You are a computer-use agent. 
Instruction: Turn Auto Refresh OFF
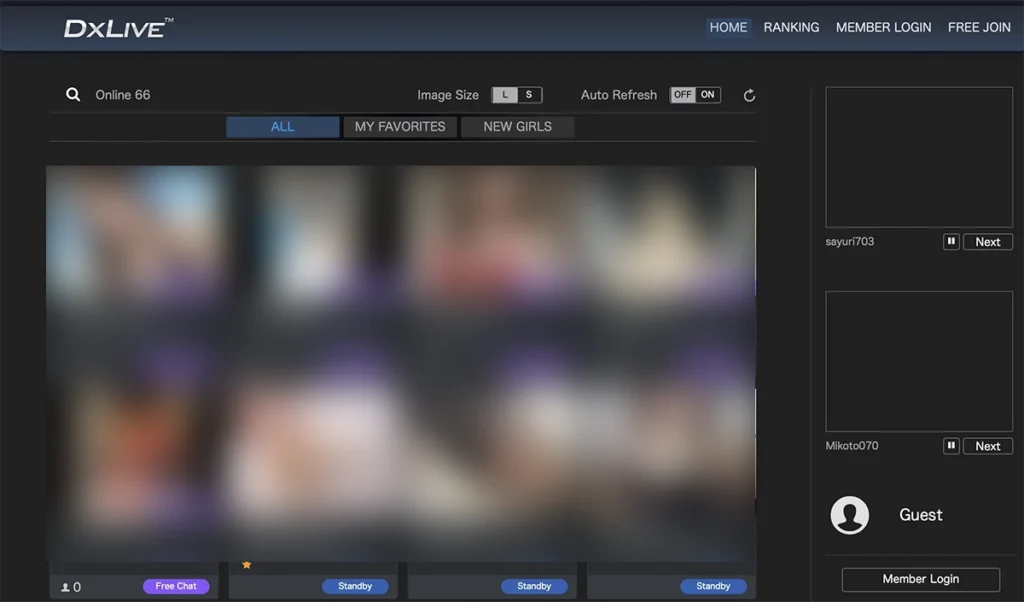(x=682, y=95)
